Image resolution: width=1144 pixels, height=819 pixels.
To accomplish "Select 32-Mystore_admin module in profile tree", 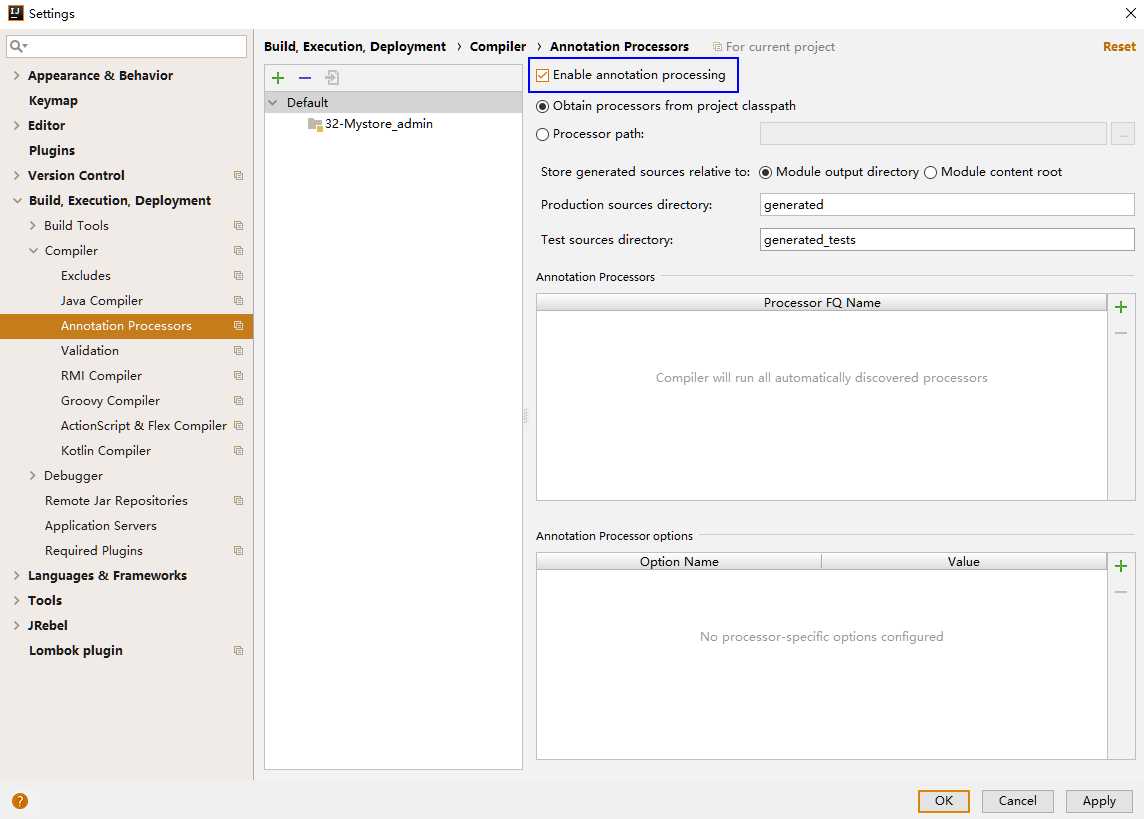I will pyautogui.click(x=379, y=124).
